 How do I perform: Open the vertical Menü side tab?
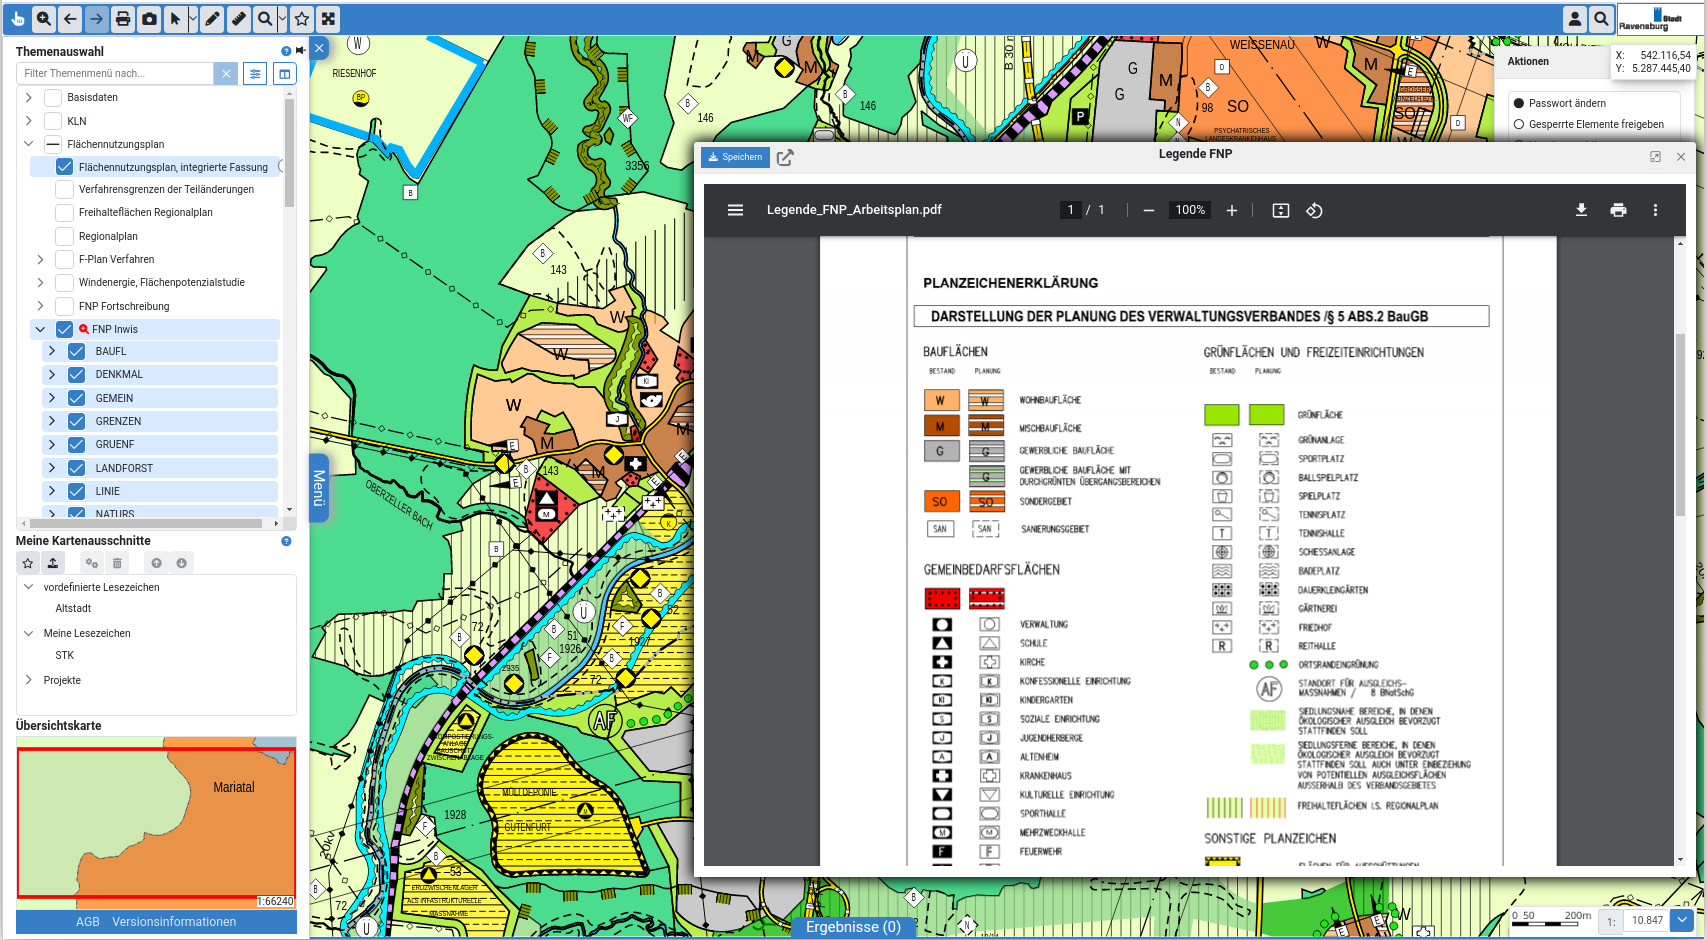319,488
